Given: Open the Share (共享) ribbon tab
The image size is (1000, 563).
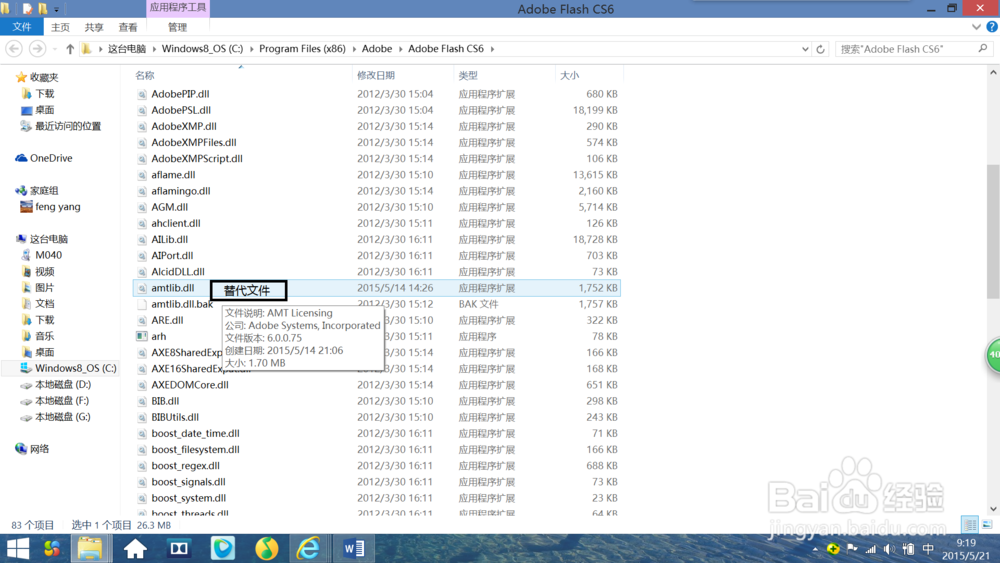Looking at the screenshot, I should coord(94,27).
